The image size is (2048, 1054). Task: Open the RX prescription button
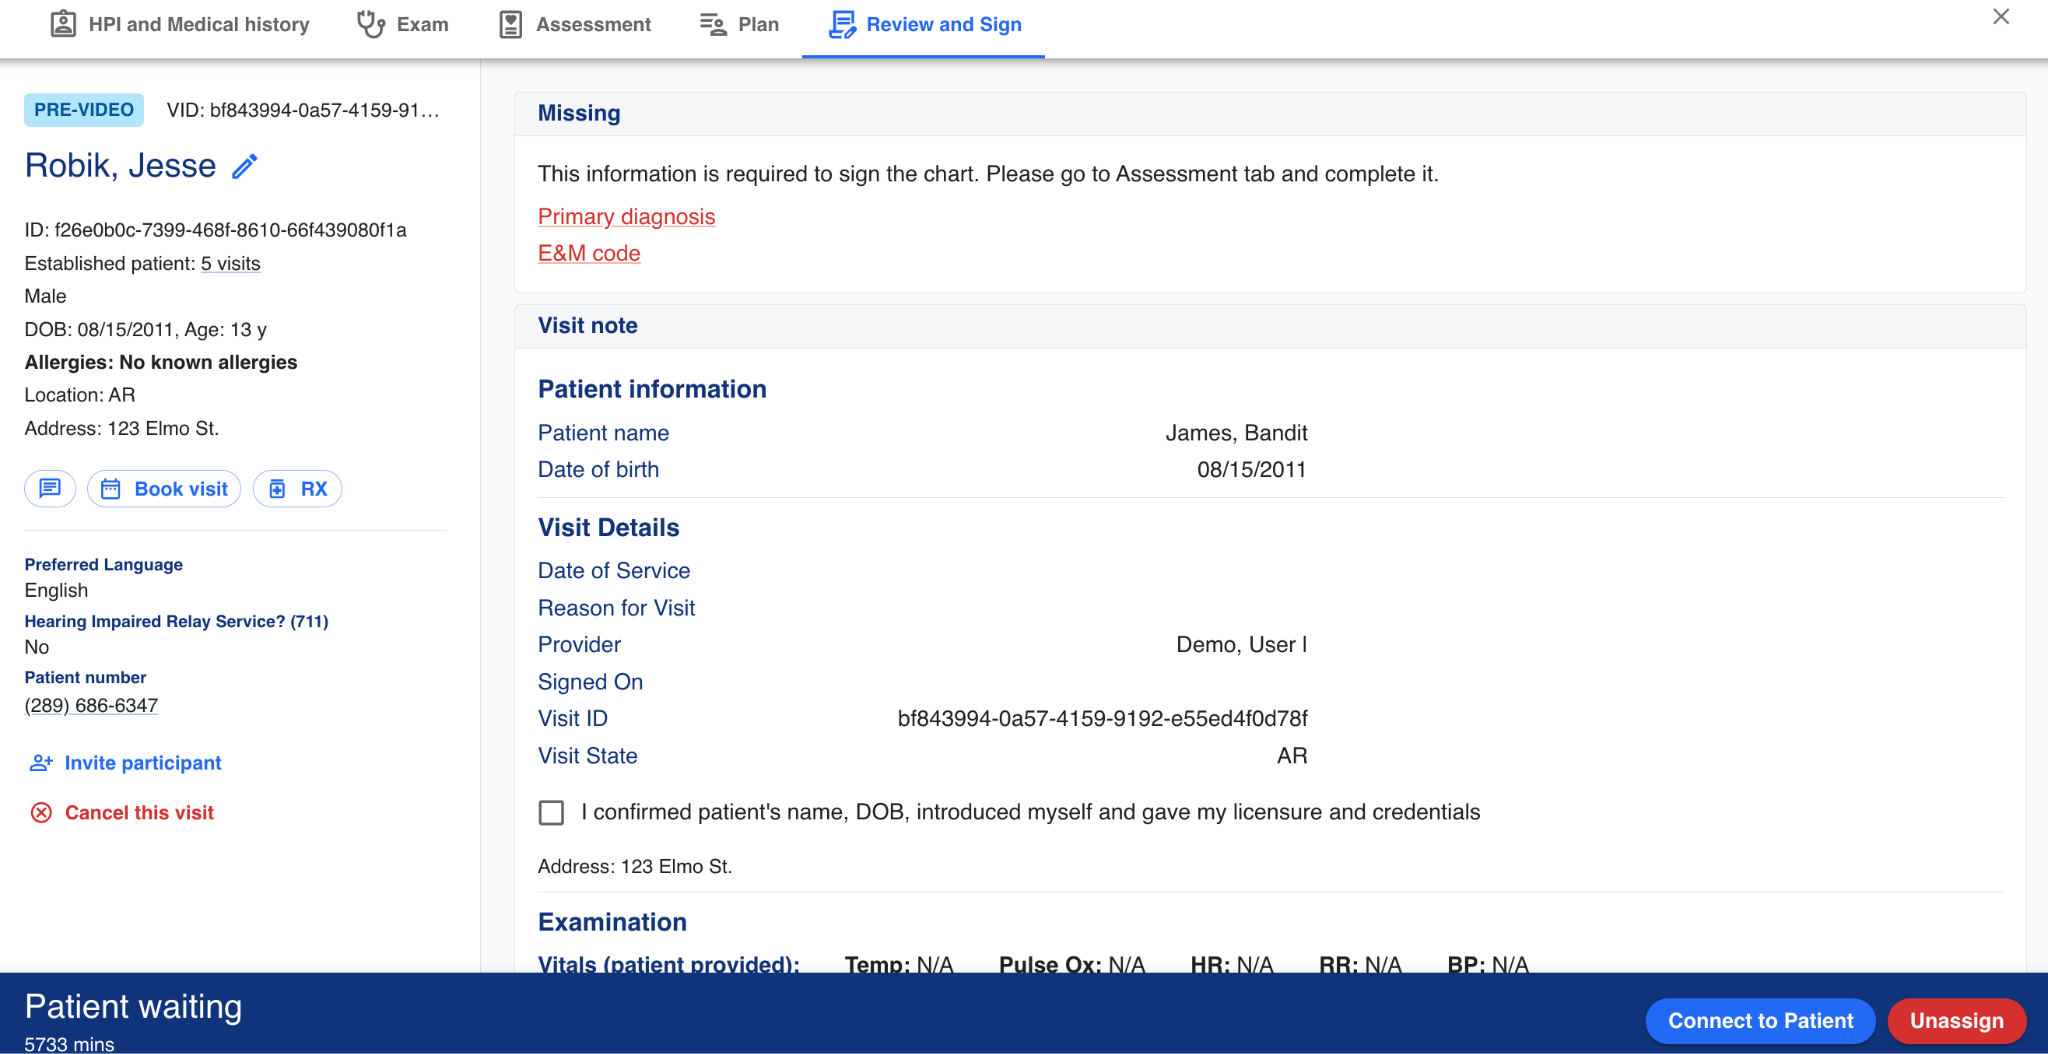298,489
